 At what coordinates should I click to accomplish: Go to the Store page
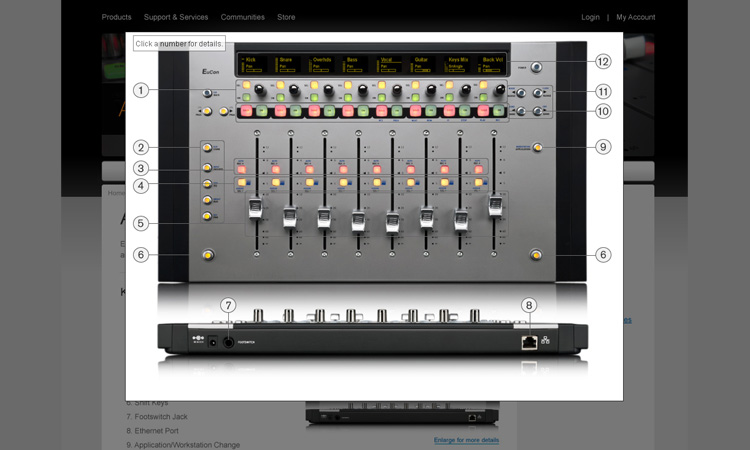pyautogui.click(x=286, y=17)
